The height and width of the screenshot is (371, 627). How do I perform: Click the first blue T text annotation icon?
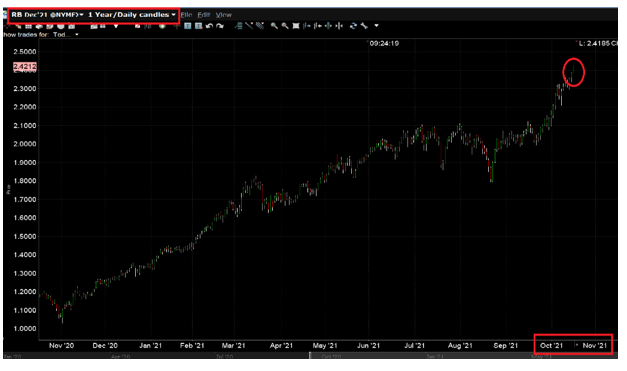click(188, 26)
